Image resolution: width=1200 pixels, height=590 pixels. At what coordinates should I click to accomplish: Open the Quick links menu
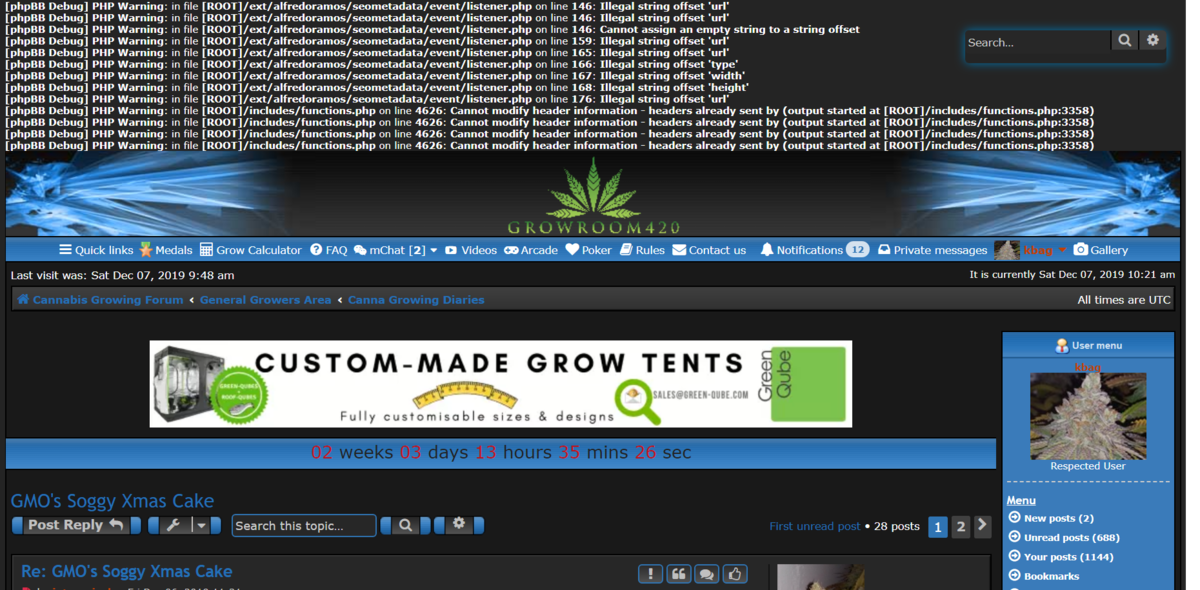(96, 250)
